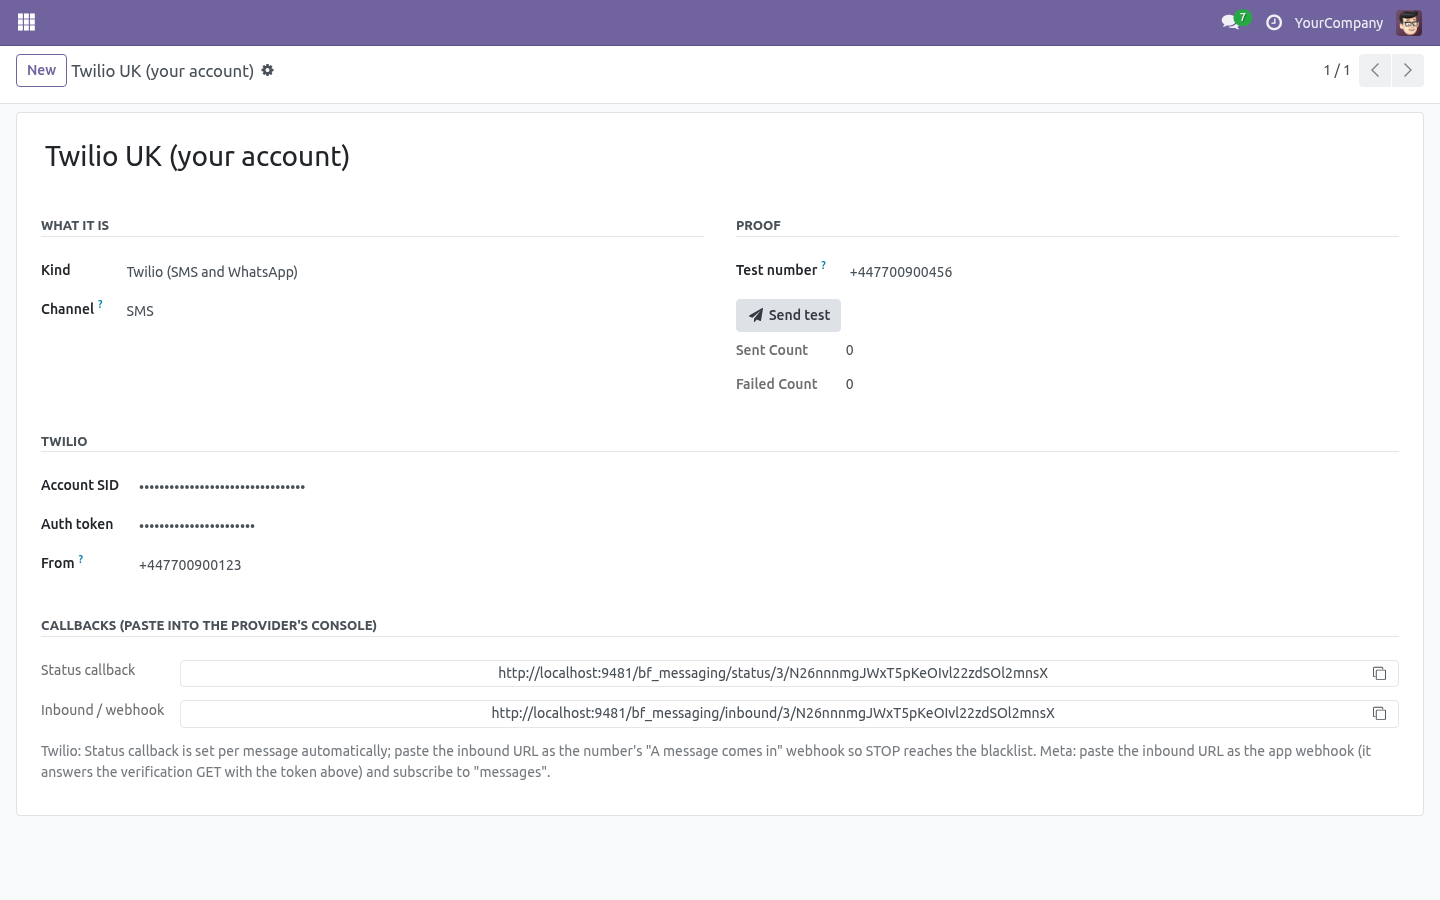Open the record actions gear menu
The width and height of the screenshot is (1440, 900).
click(268, 71)
